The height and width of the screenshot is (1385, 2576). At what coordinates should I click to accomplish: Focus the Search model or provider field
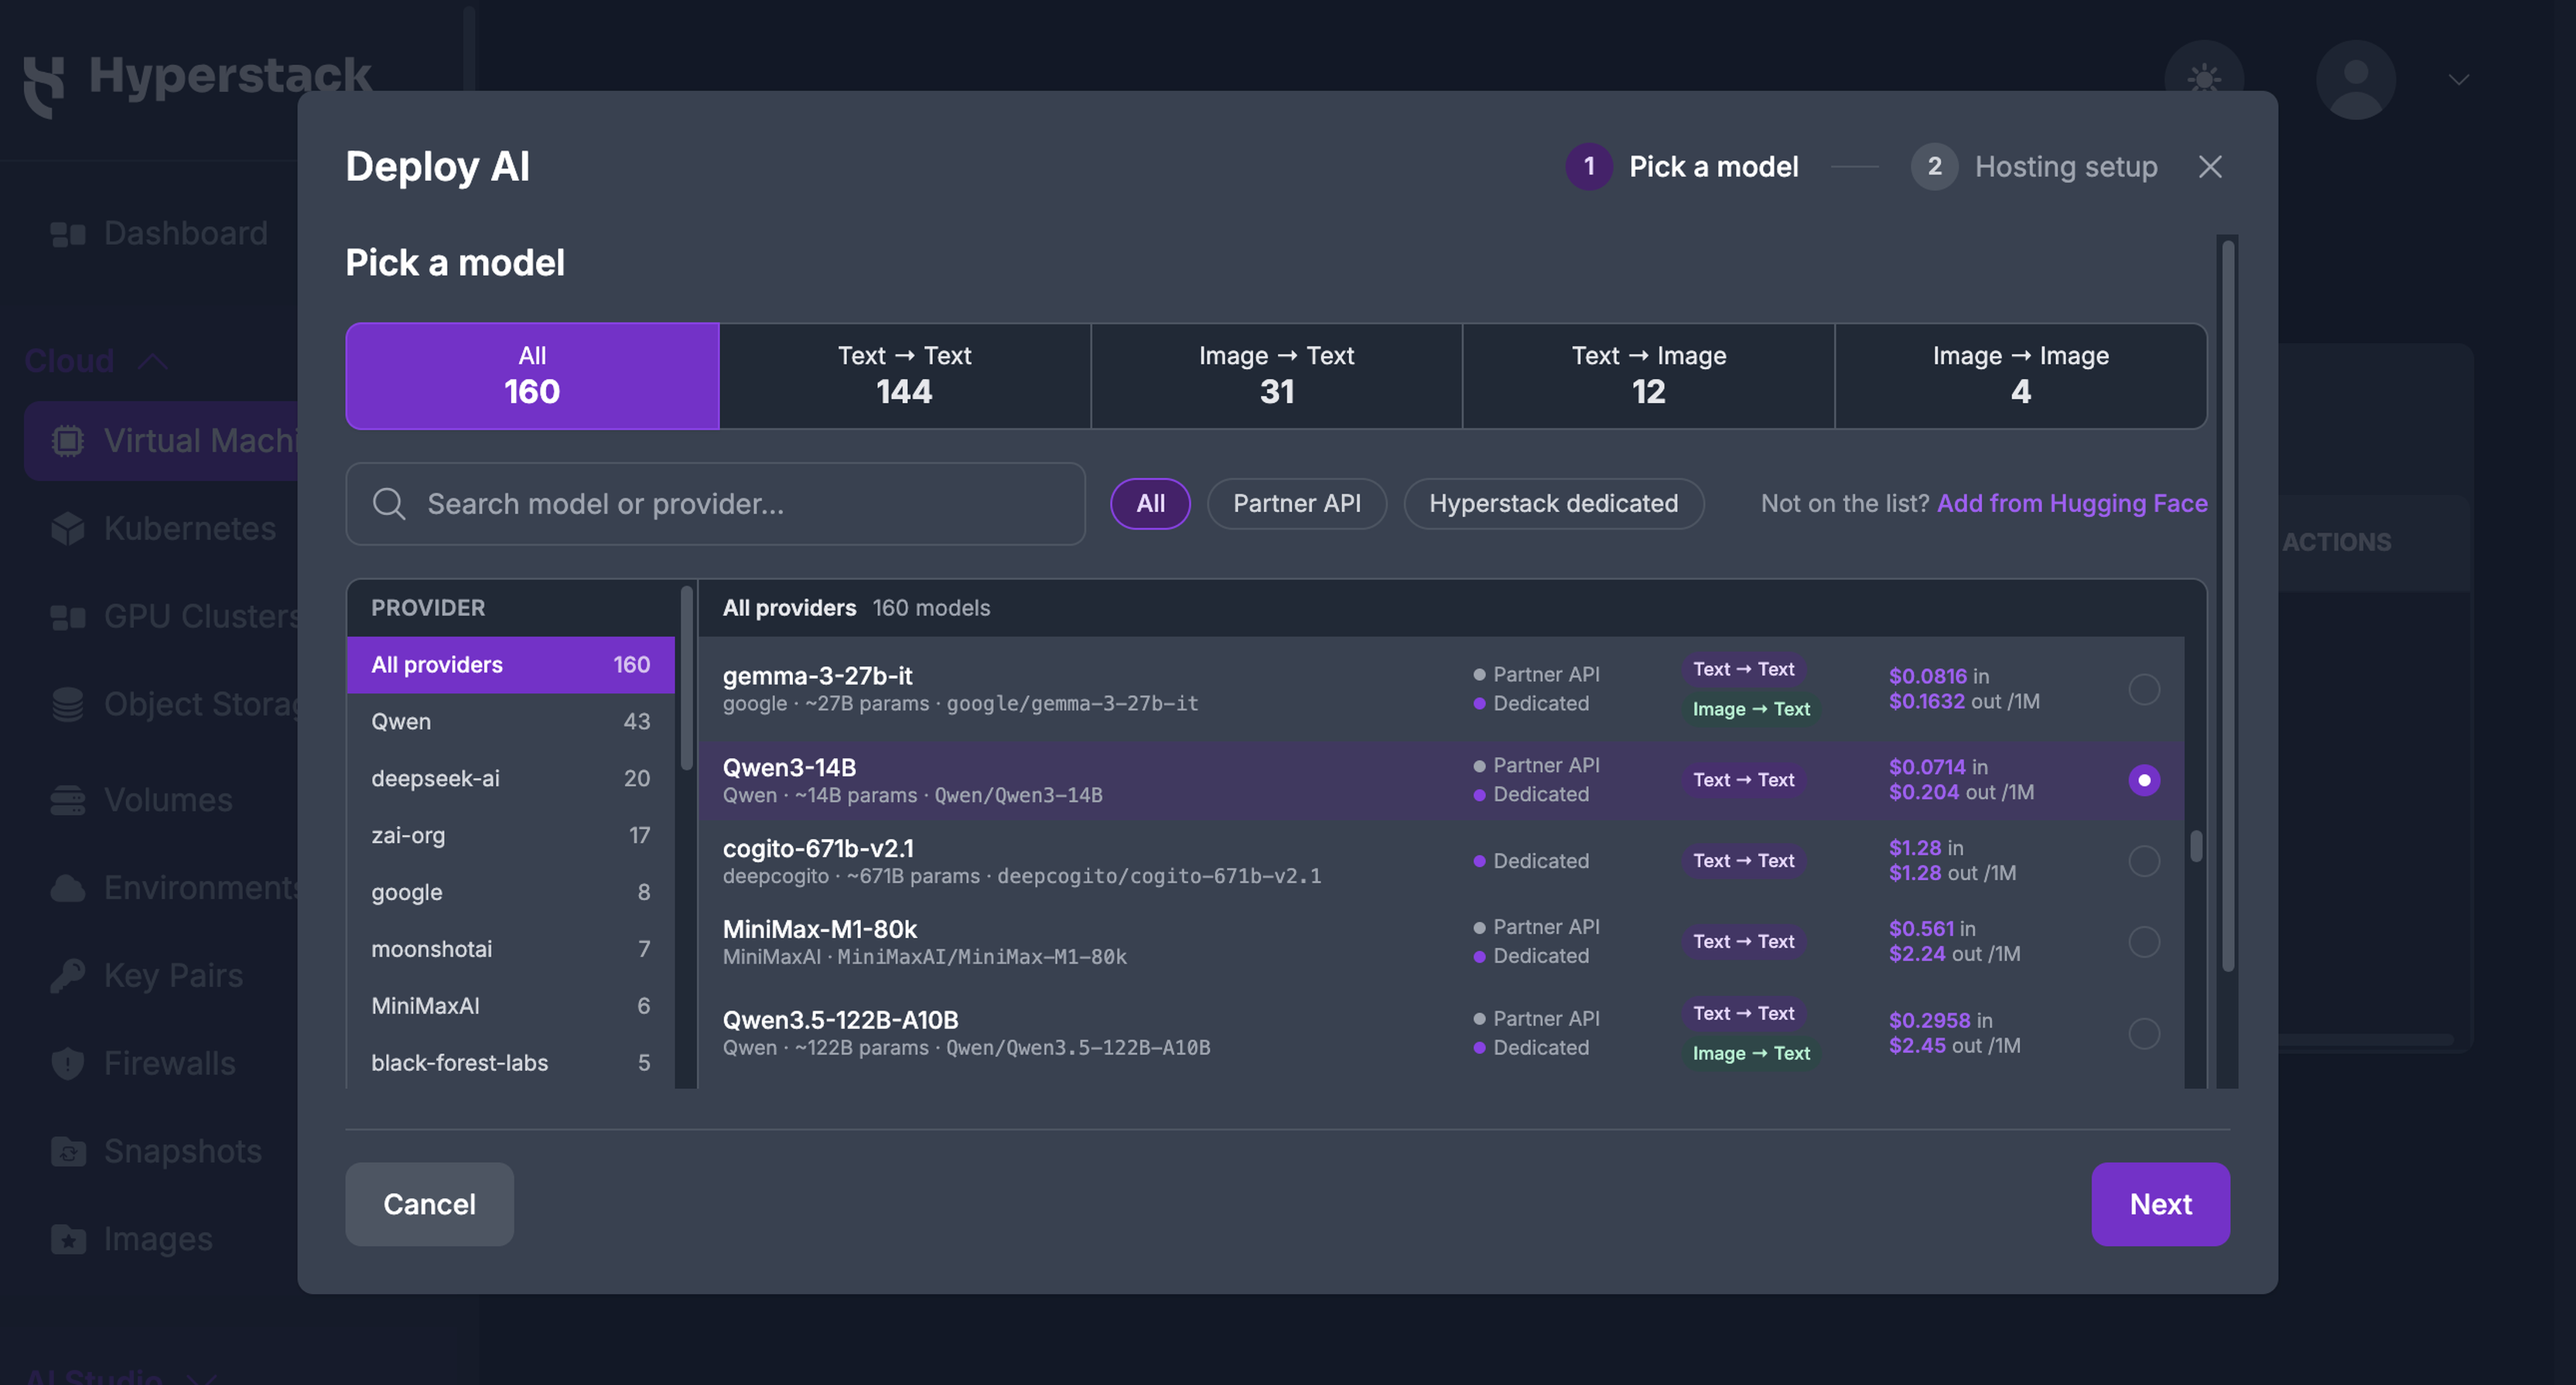715,504
